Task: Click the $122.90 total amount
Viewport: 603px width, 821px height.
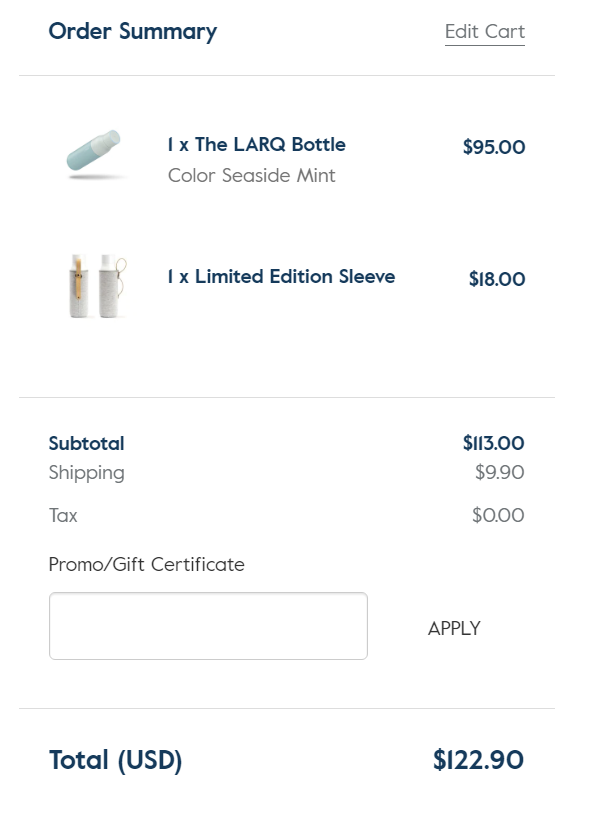Action: (478, 761)
